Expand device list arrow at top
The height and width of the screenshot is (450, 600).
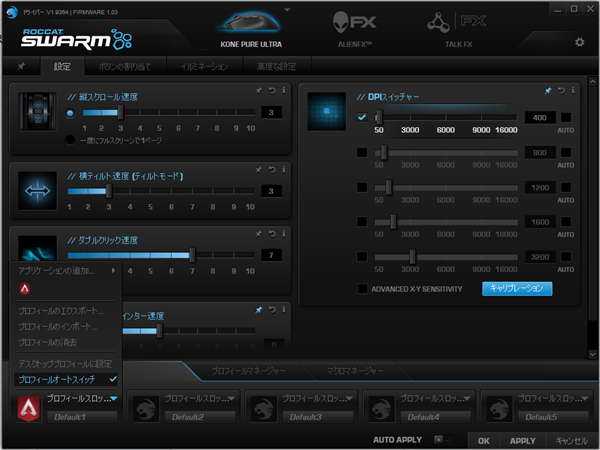(x=287, y=10)
